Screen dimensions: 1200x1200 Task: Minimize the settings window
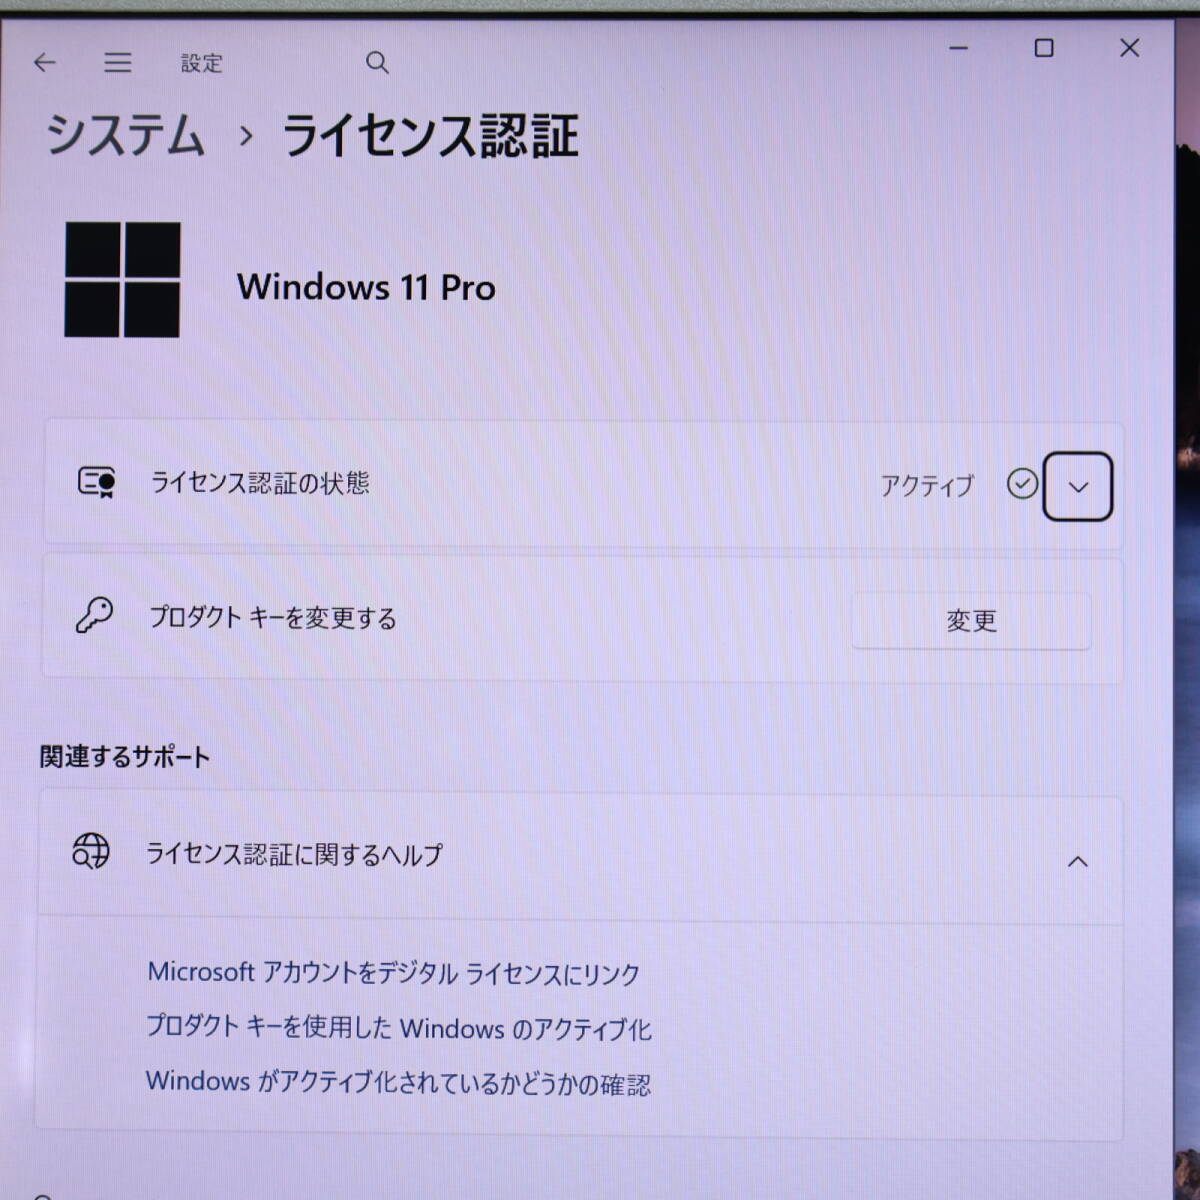[959, 48]
